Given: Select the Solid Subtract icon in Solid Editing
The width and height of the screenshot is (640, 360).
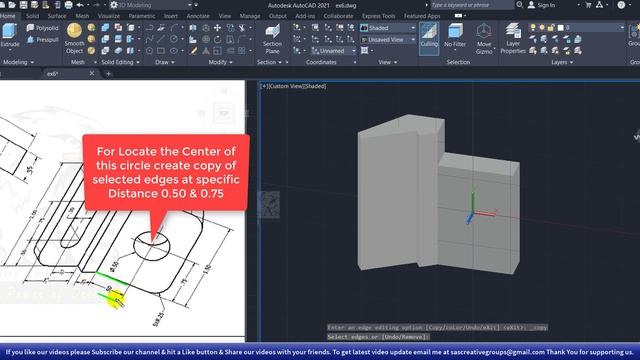Looking at the screenshot, I should (105, 39).
